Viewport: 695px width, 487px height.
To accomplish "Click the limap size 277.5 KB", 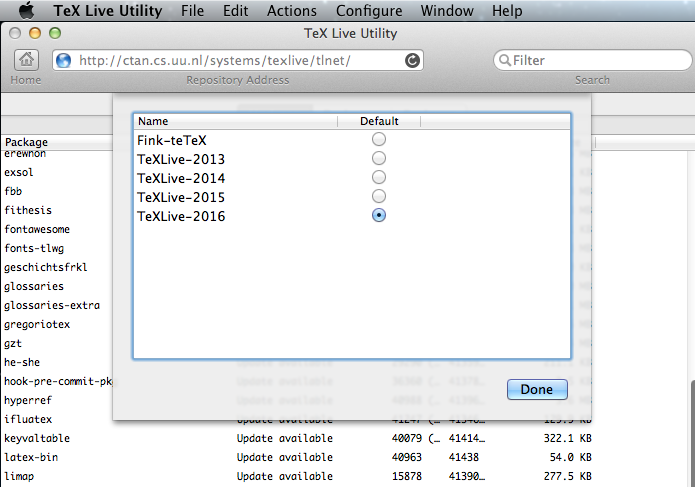I will [x=568, y=476].
